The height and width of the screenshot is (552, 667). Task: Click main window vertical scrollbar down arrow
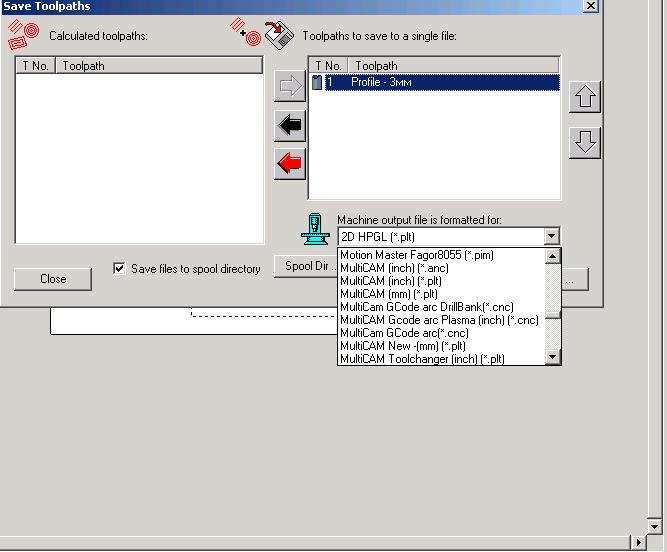tap(655, 526)
